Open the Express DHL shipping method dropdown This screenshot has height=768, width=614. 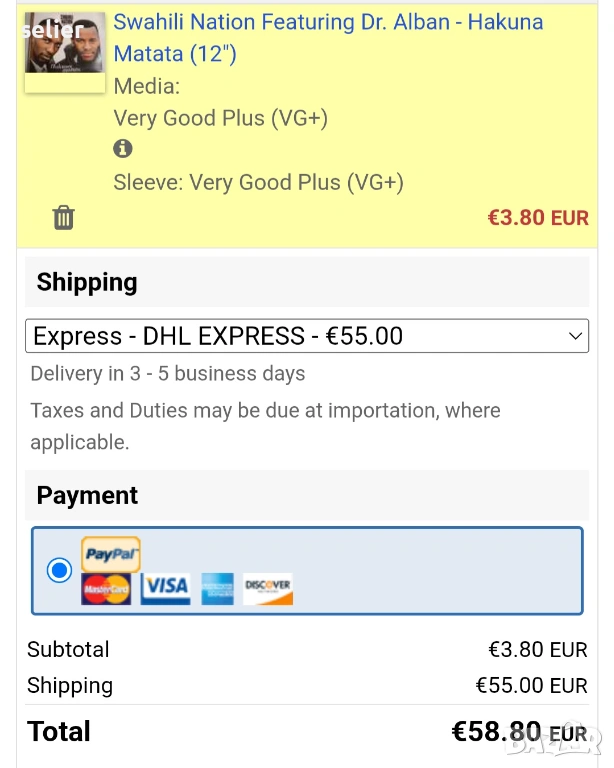(x=306, y=336)
